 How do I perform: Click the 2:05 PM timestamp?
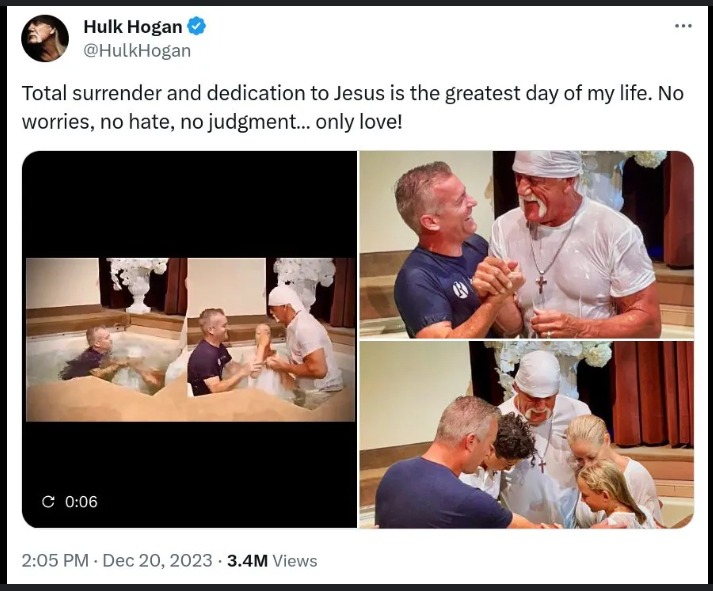[55, 560]
